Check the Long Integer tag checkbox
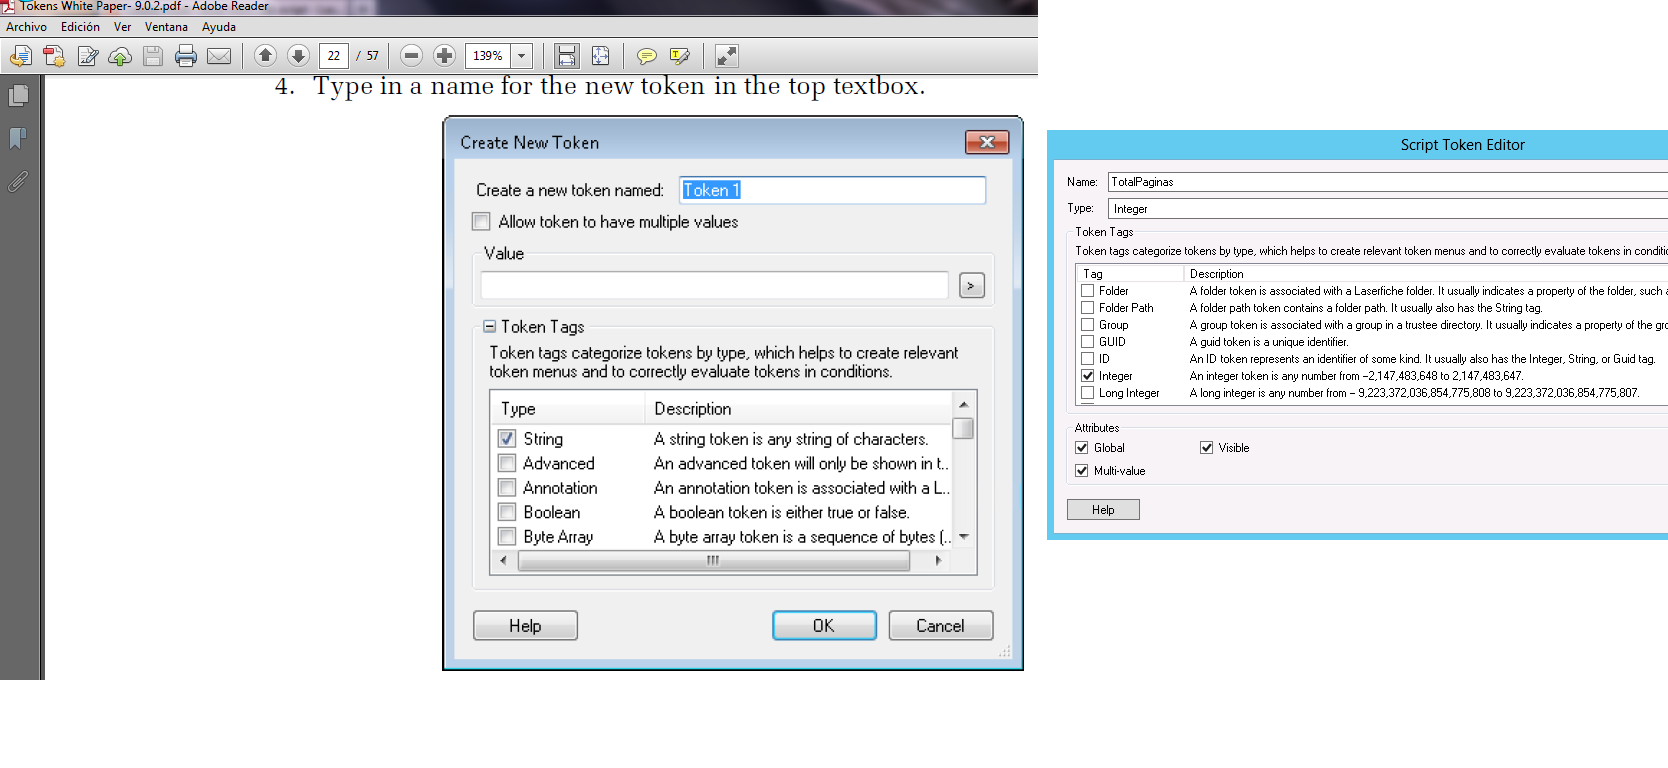1668x768 pixels. (x=1087, y=393)
